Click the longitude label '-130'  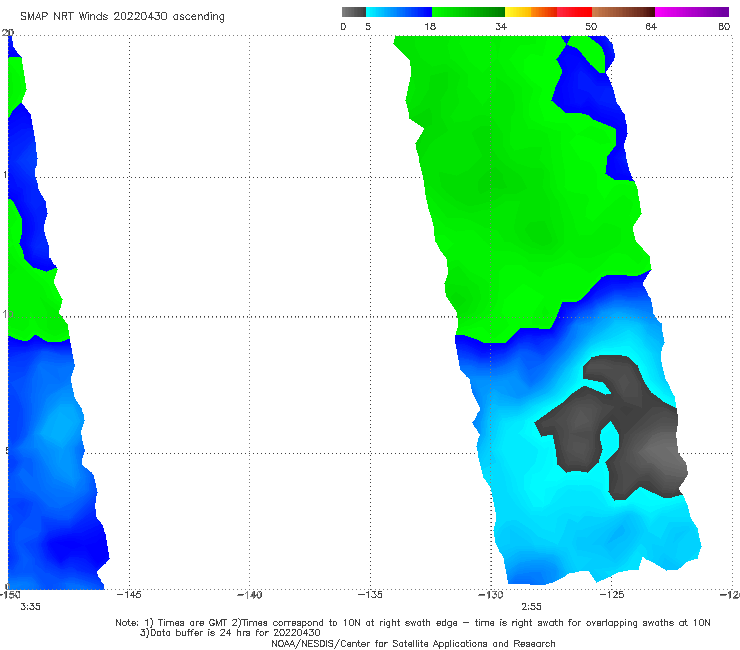coord(491,595)
